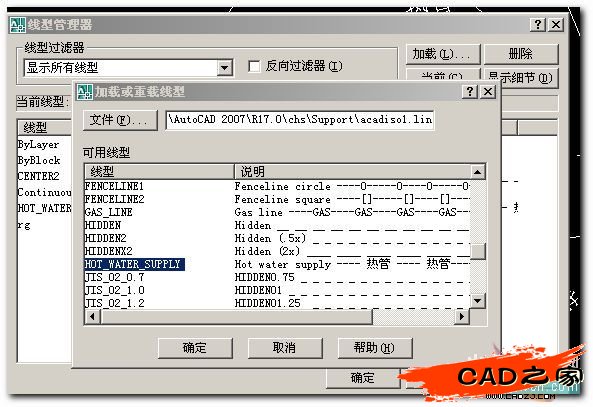
Task: Click the 取消 button
Action: point(285,348)
